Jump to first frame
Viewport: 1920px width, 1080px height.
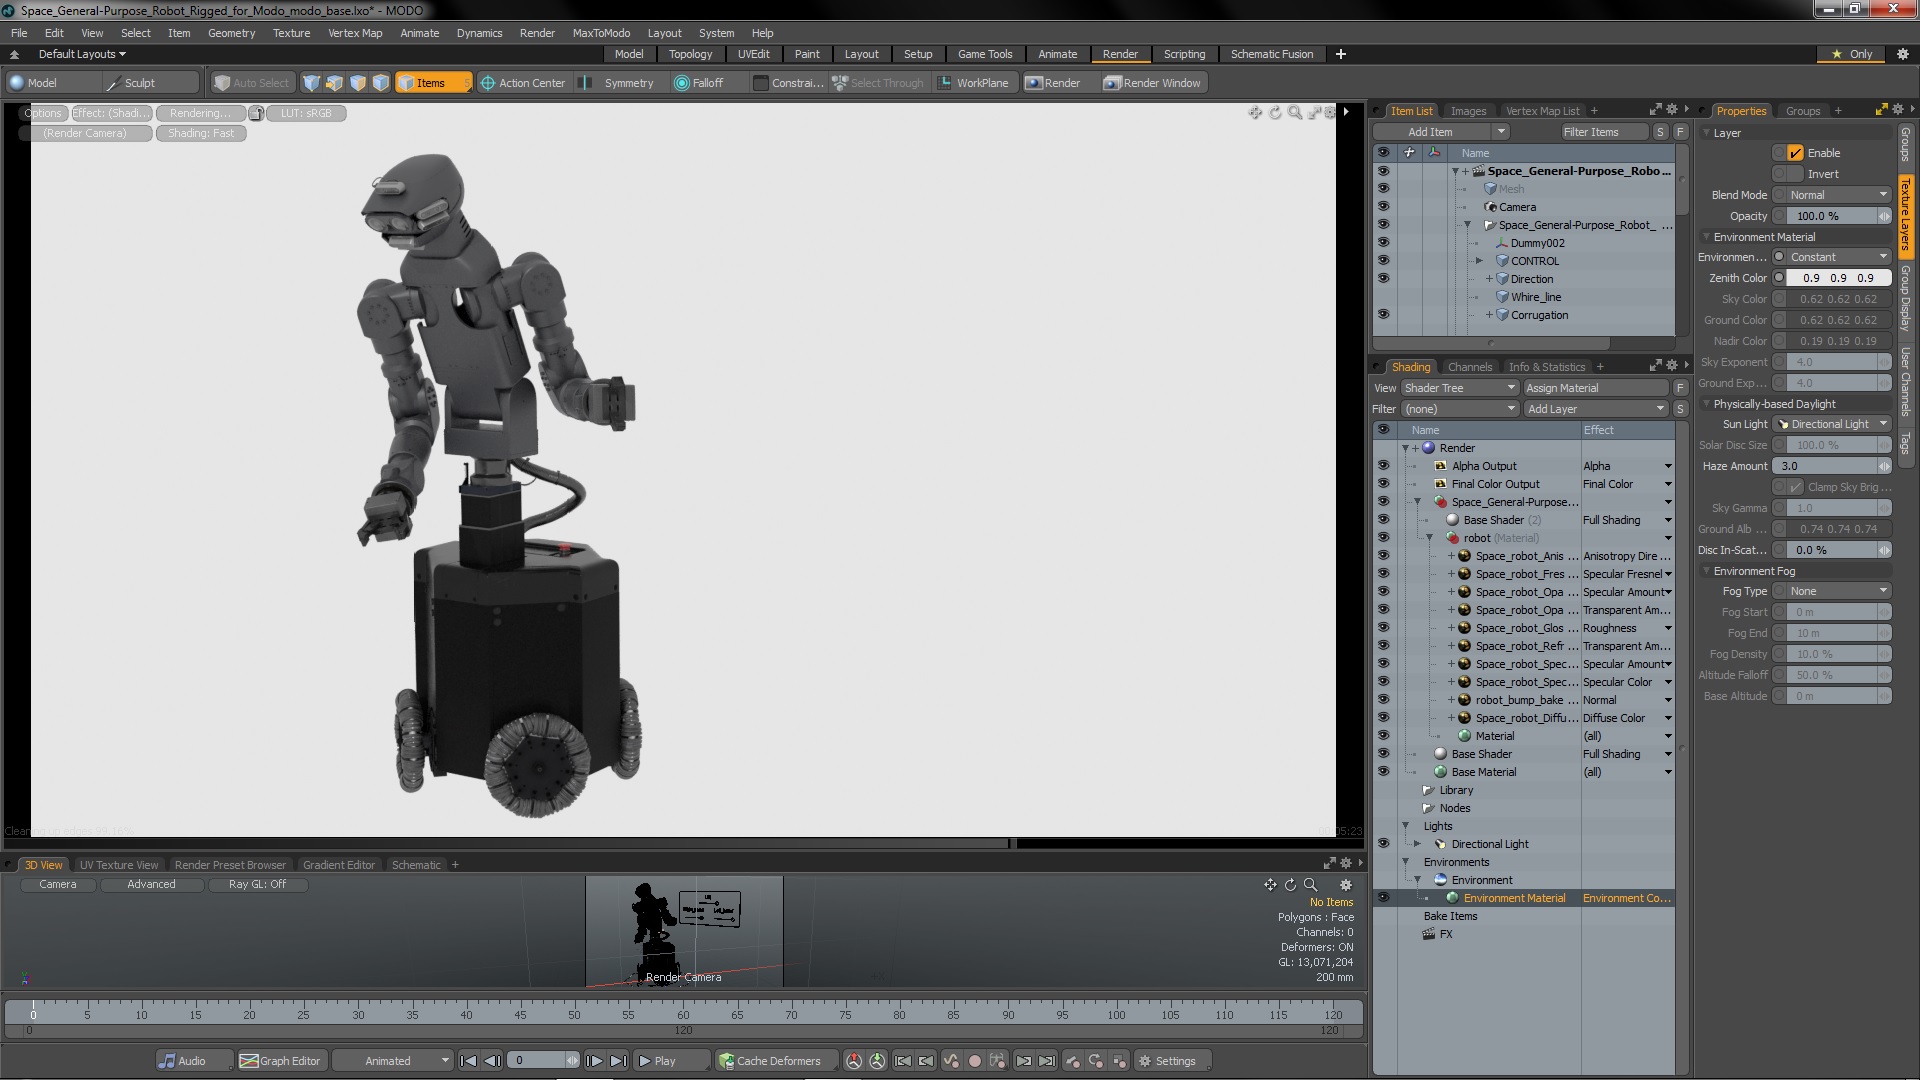(x=468, y=1061)
